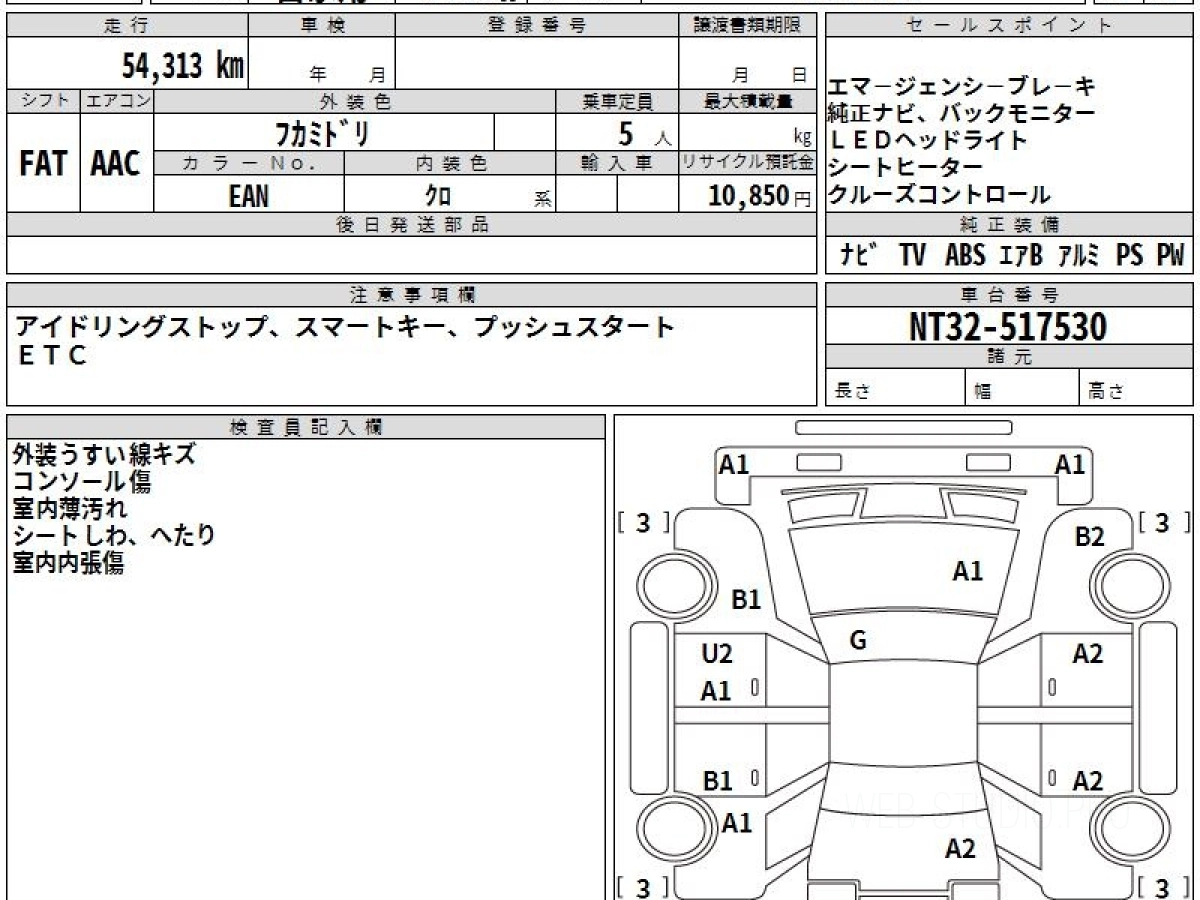The height and width of the screenshot is (900, 1200).
Task: Click the 長さ dimension cell
Action: [895, 388]
